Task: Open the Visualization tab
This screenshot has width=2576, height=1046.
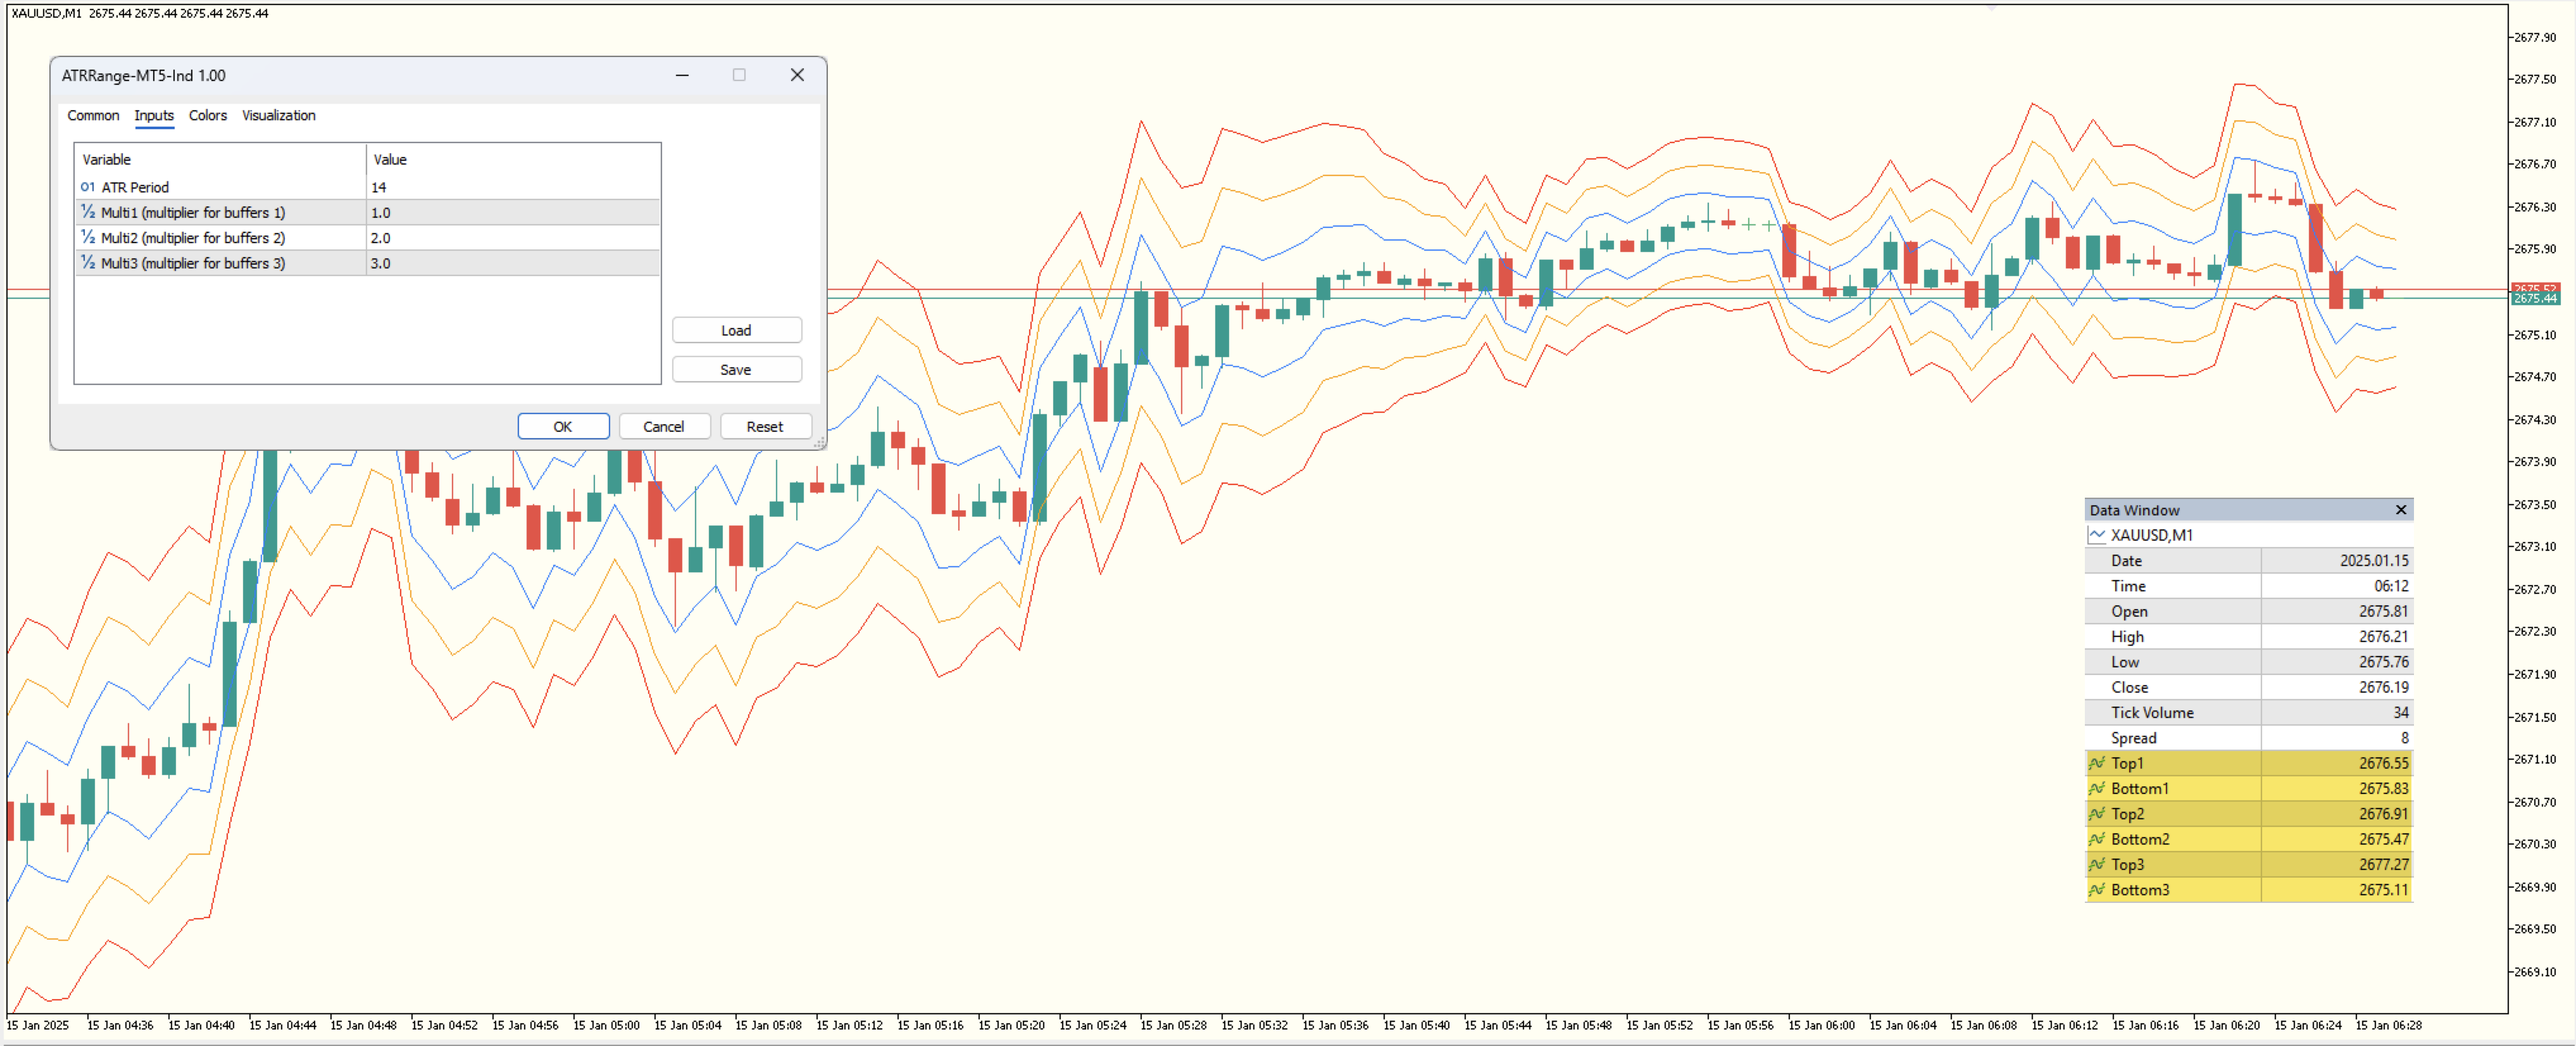Action: click(278, 116)
